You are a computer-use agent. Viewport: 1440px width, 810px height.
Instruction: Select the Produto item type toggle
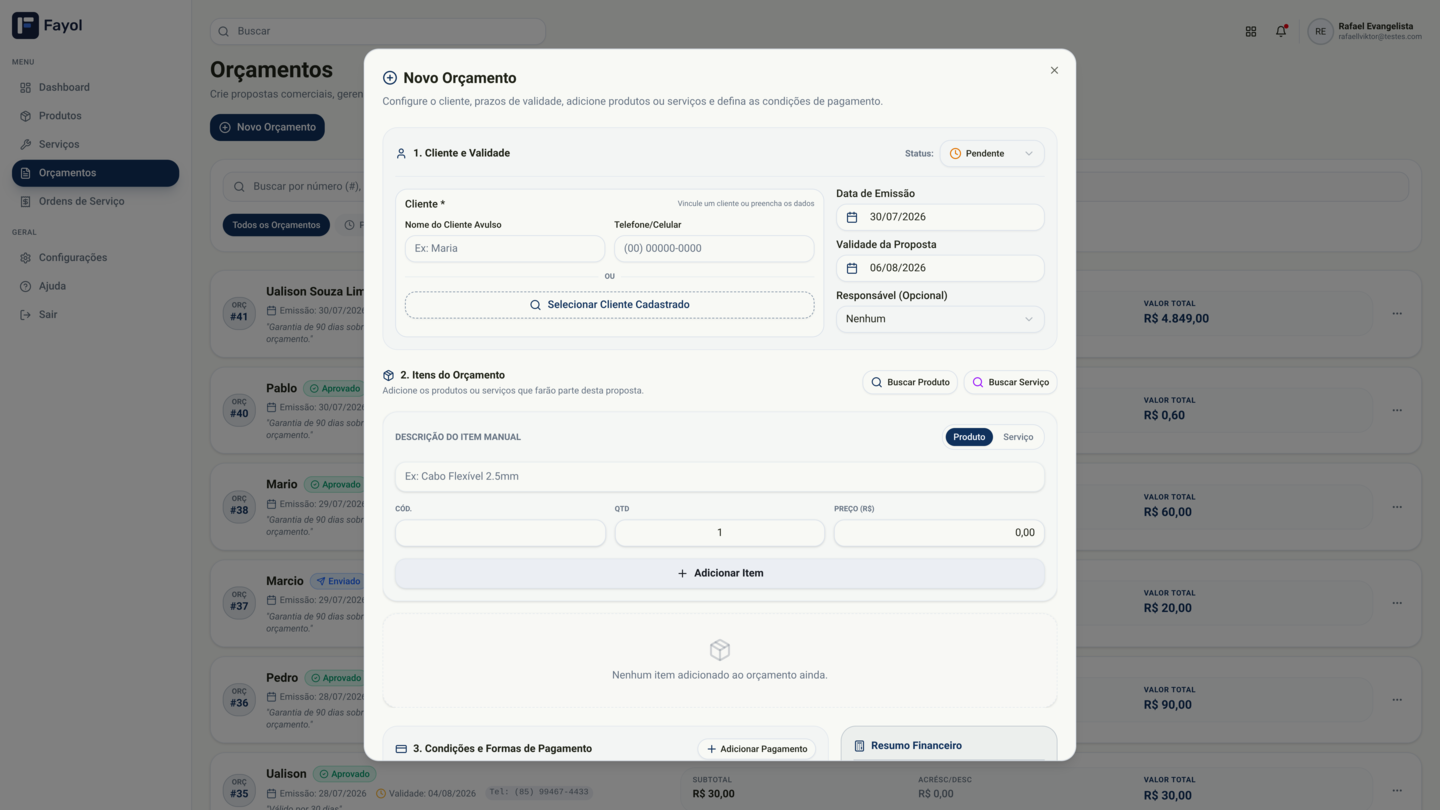click(969, 437)
